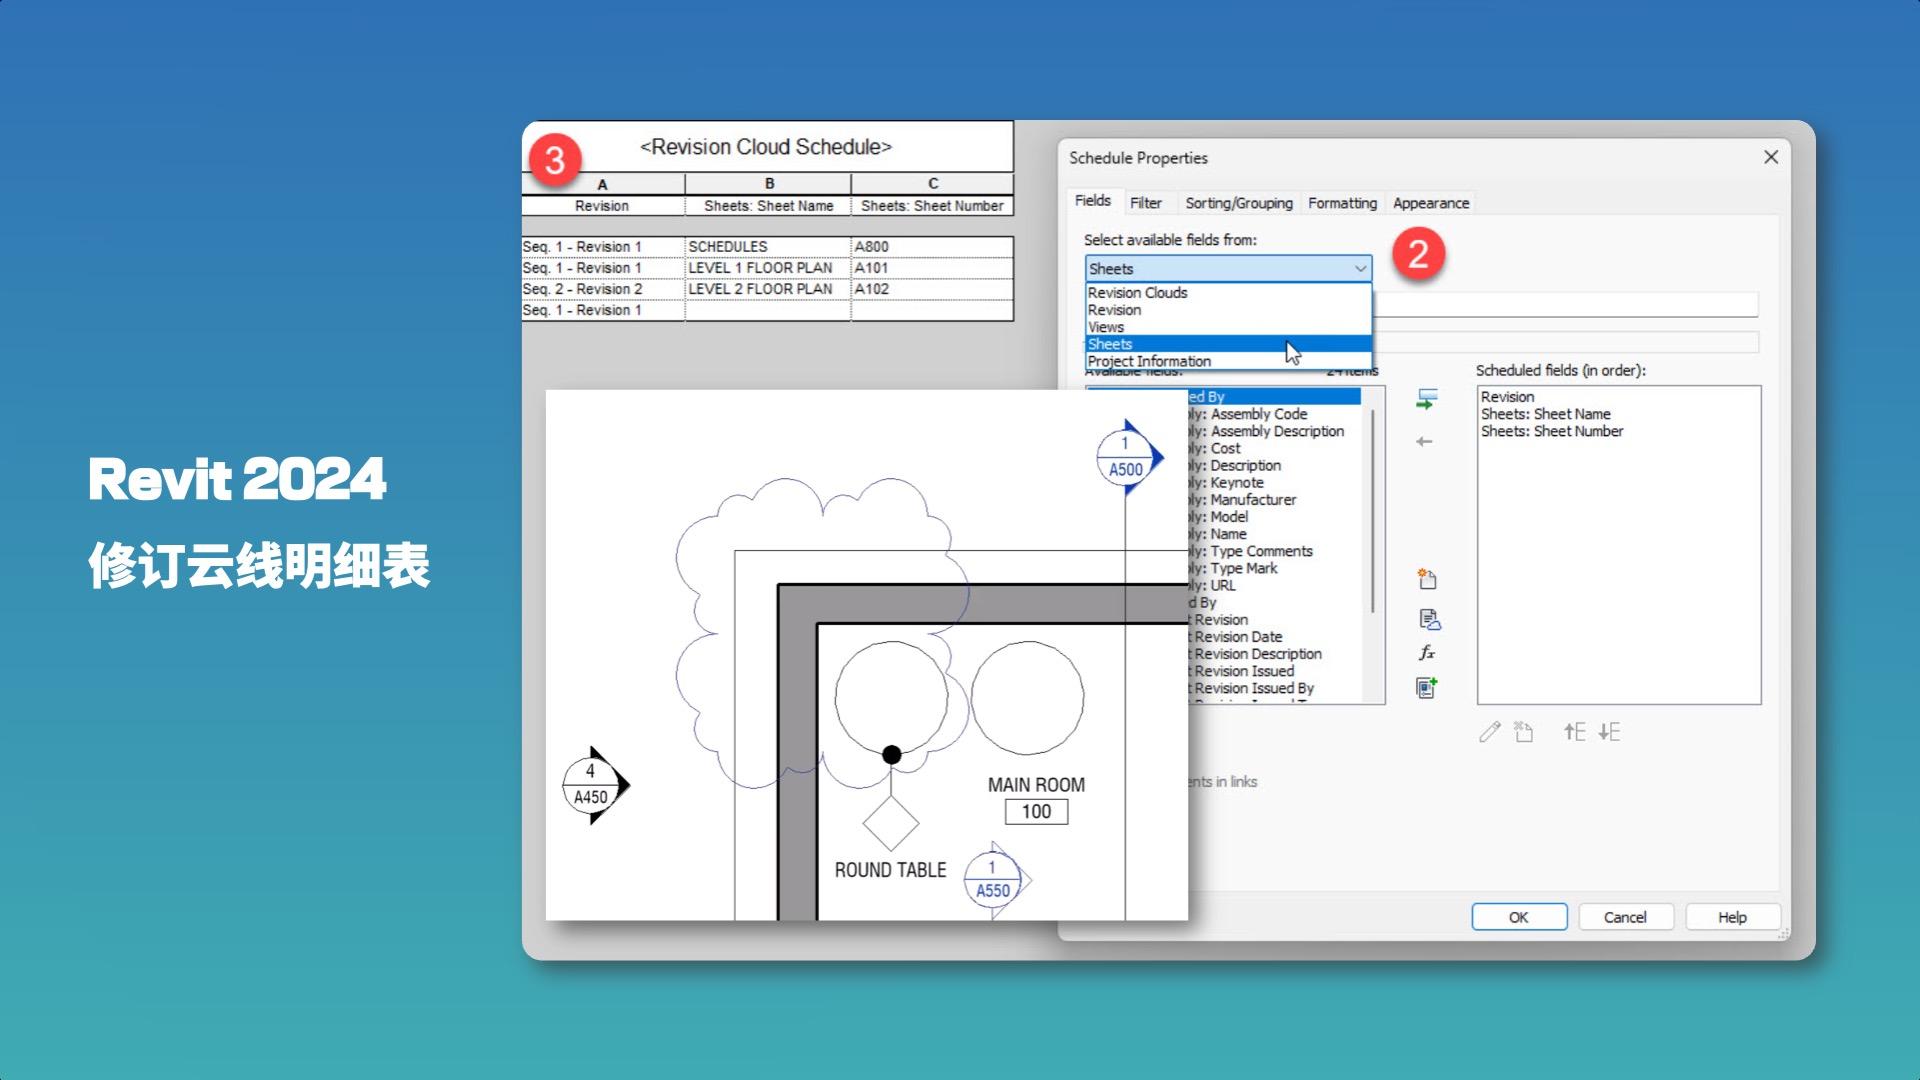Click the Combine parameters icon
1920x1080 pixels.
pyautogui.click(x=1427, y=688)
